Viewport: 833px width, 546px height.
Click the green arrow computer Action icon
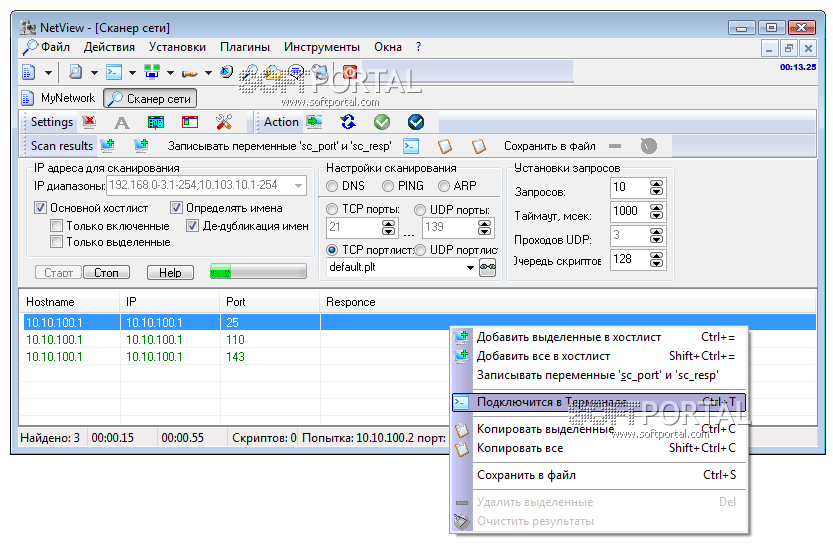pyautogui.click(x=314, y=122)
